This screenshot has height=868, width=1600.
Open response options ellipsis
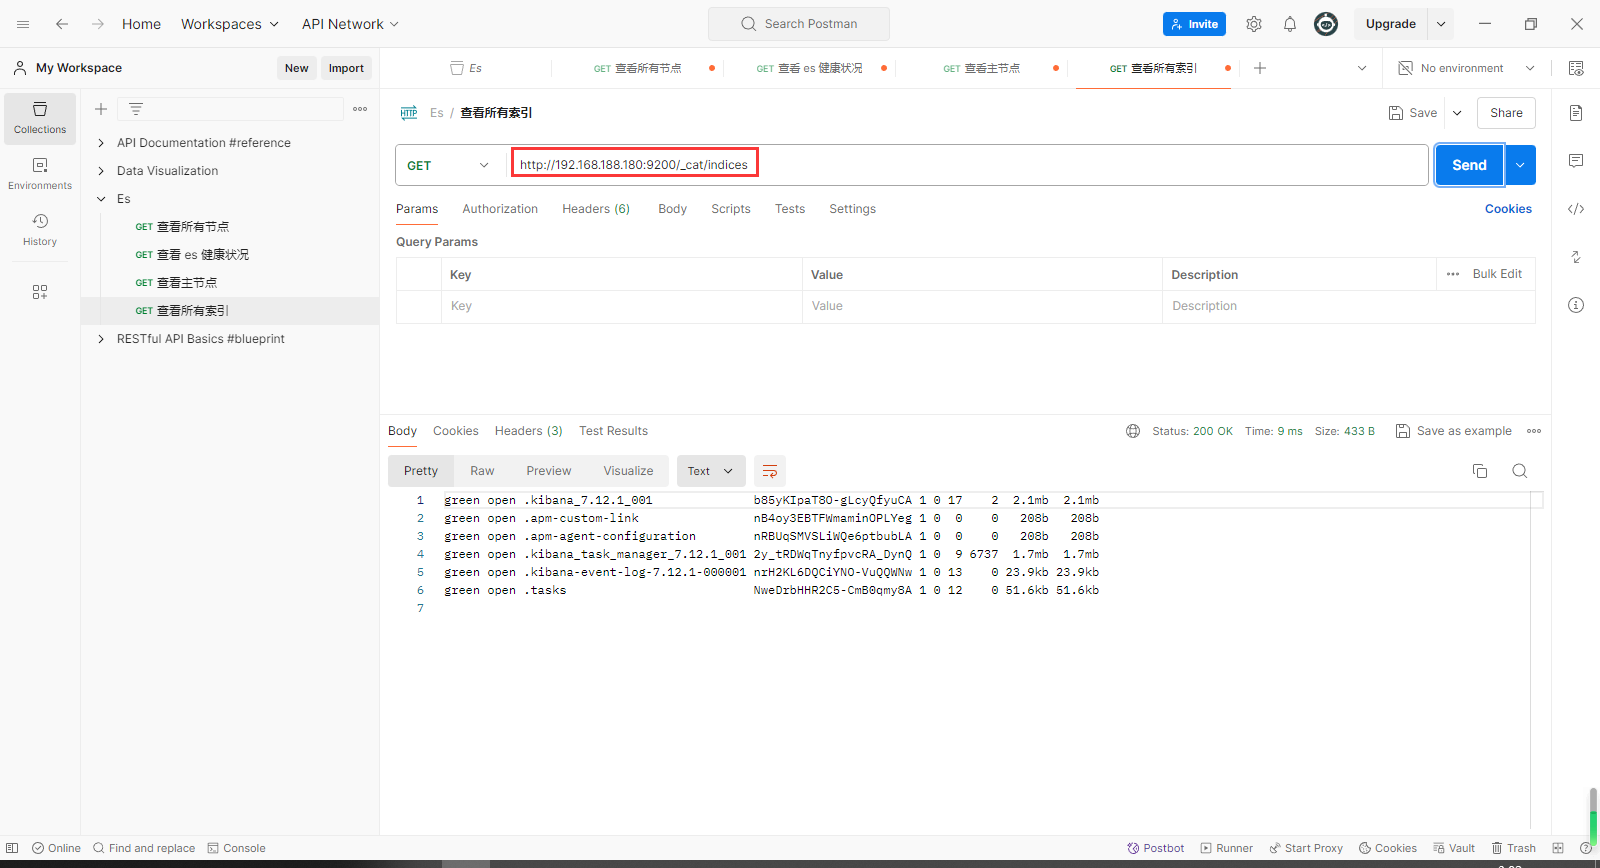[x=1534, y=431]
